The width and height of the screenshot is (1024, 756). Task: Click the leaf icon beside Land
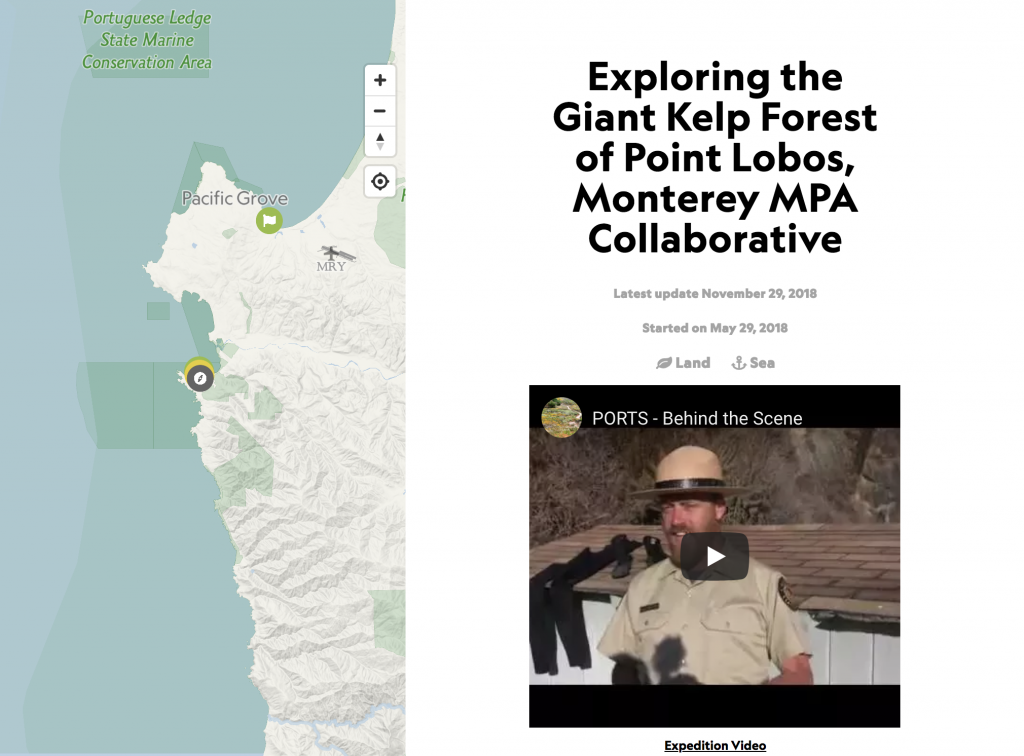click(x=663, y=363)
